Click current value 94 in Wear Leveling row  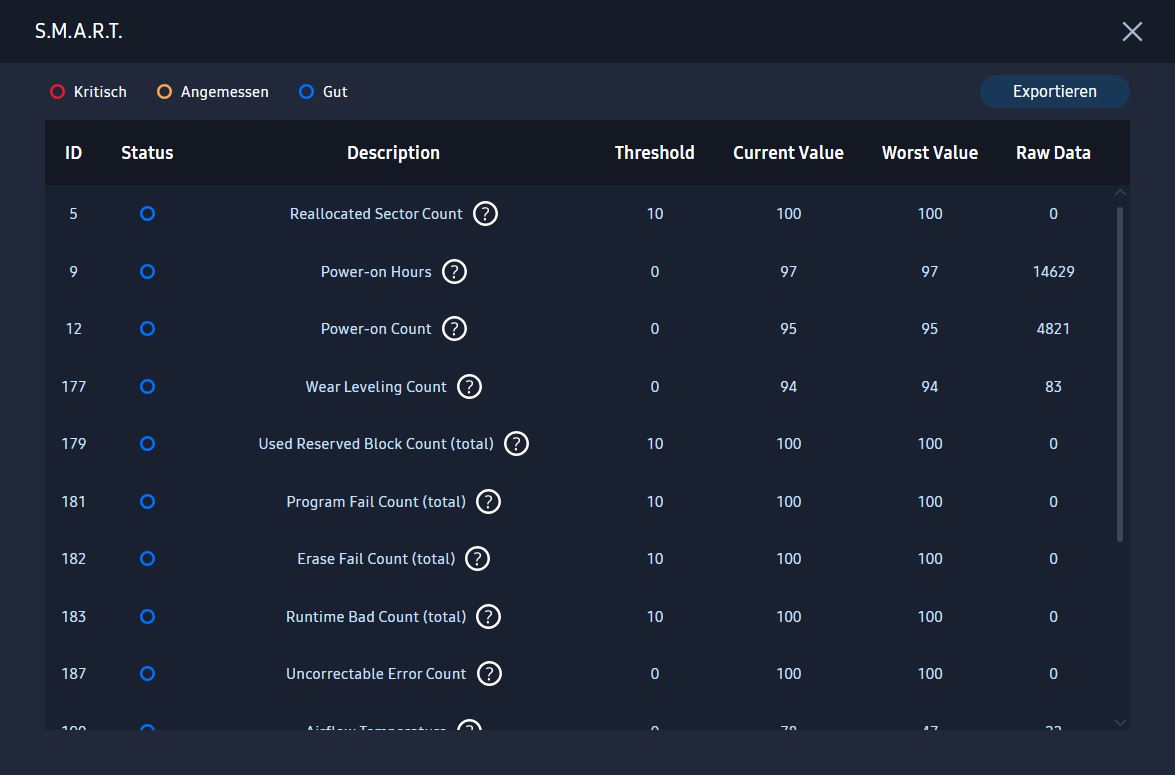788,387
